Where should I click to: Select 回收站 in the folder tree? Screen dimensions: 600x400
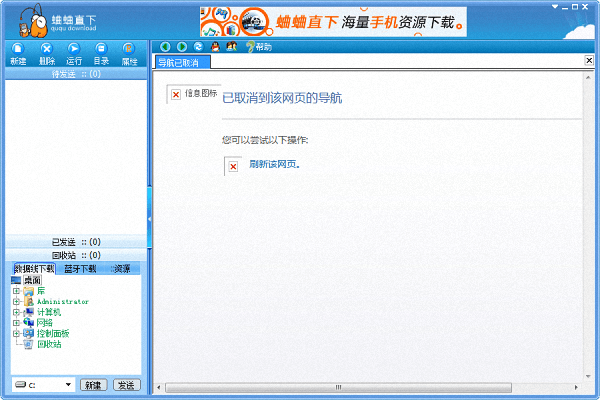(x=49, y=344)
